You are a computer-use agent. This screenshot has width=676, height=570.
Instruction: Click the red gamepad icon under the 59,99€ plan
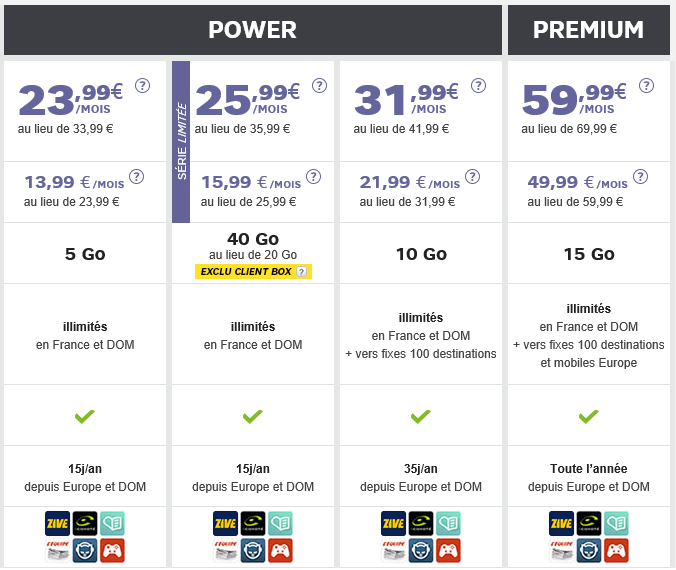[x=616, y=549]
